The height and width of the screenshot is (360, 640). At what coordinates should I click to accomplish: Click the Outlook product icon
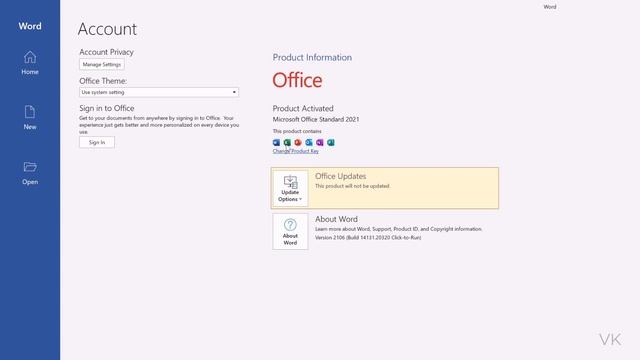(x=309, y=142)
